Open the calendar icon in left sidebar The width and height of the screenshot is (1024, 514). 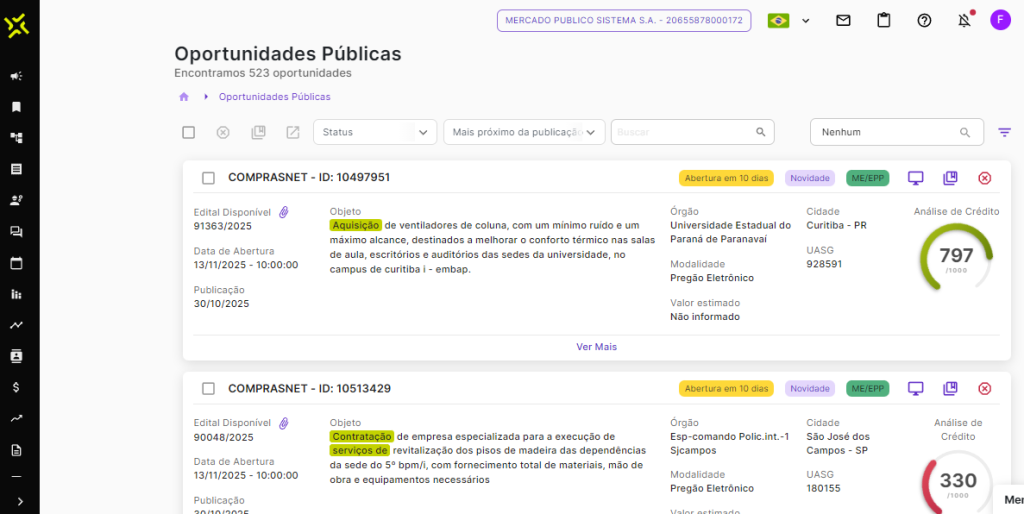click(x=16, y=263)
